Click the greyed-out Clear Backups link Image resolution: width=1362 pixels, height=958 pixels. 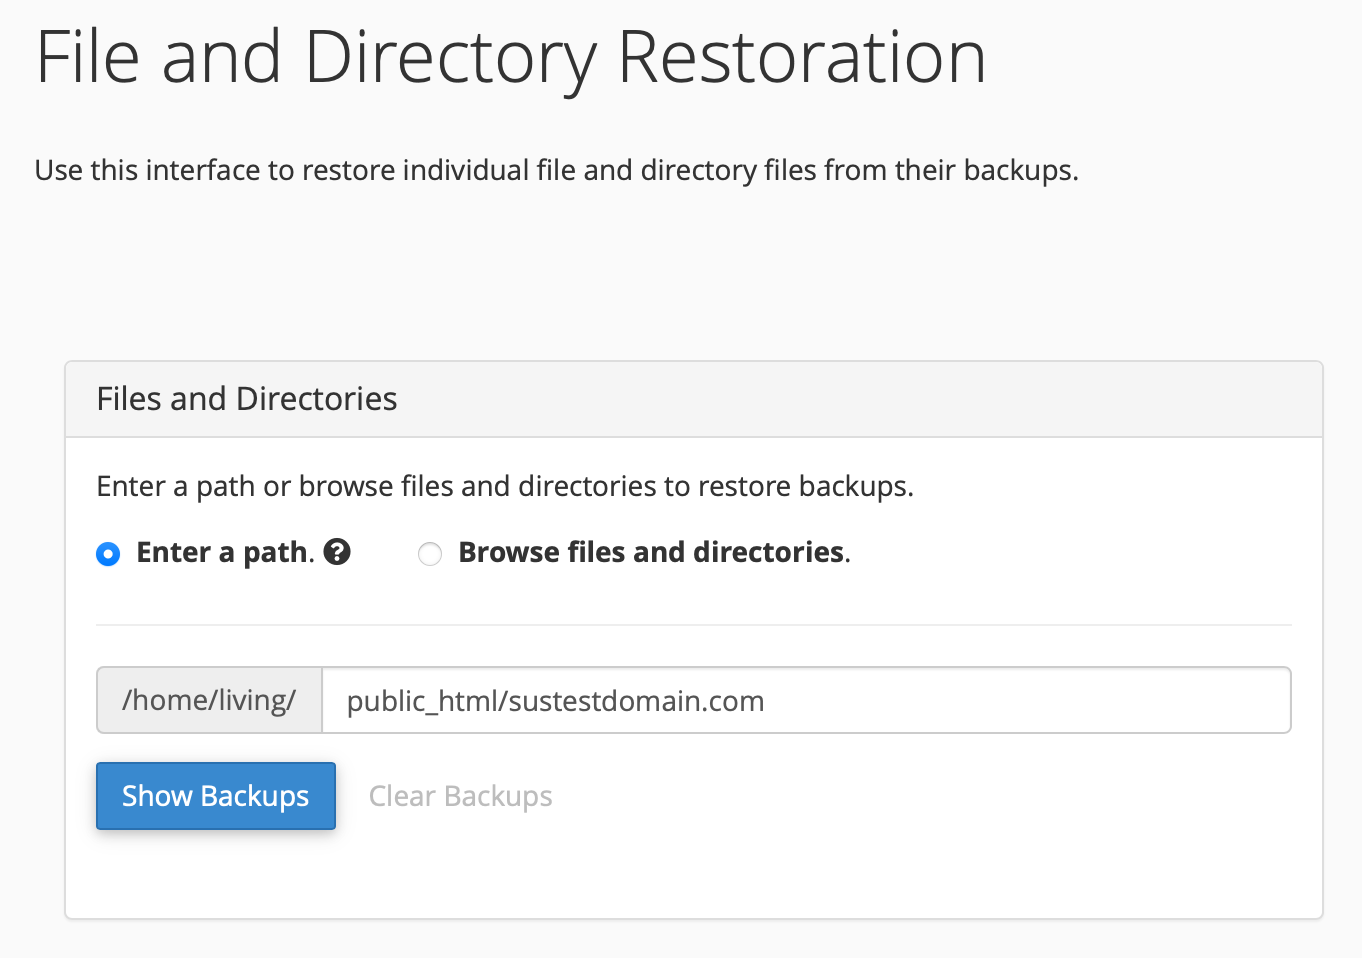click(460, 796)
